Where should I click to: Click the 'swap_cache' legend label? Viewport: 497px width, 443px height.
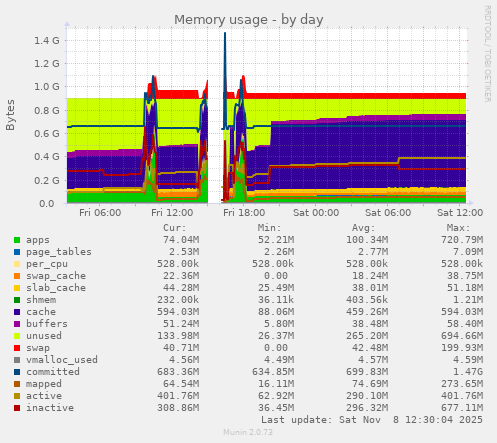[x=56, y=276]
